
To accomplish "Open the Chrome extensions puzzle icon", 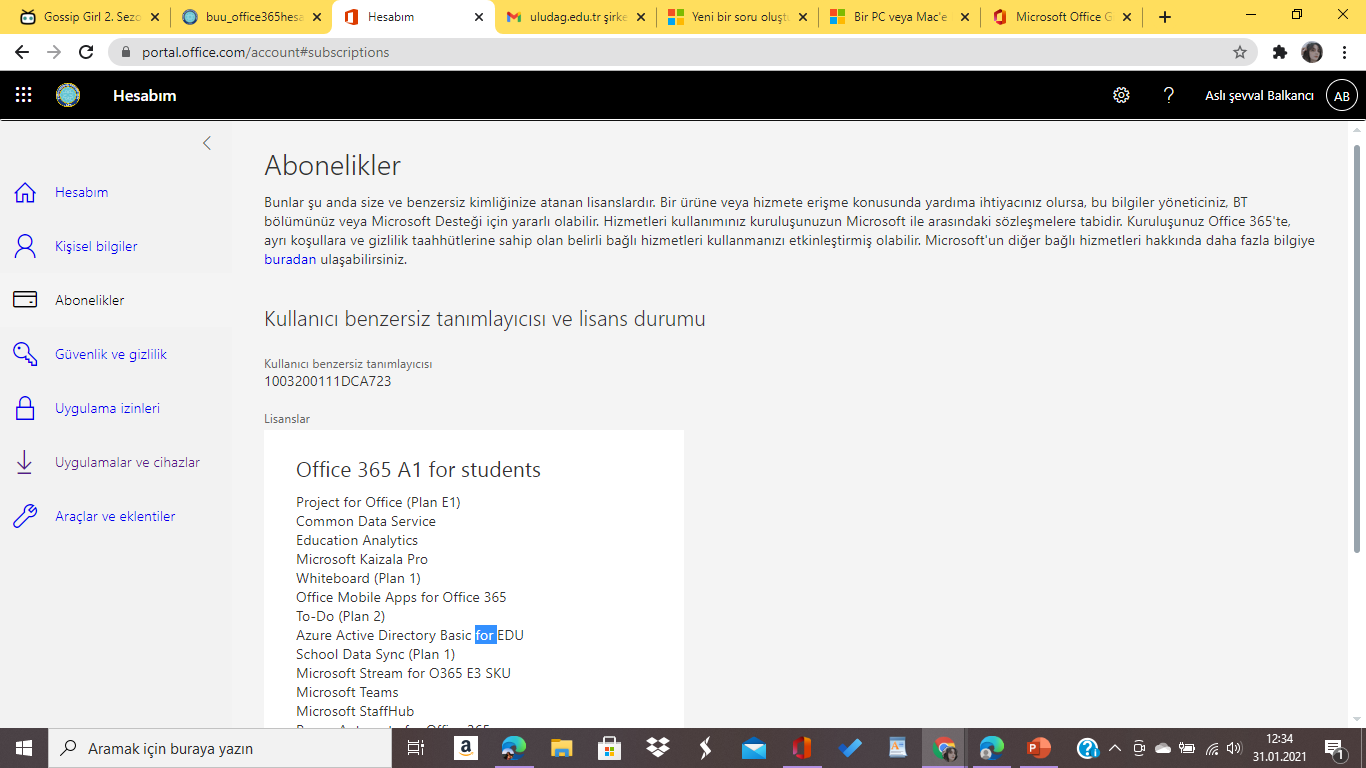I will click(x=1280, y=52).
